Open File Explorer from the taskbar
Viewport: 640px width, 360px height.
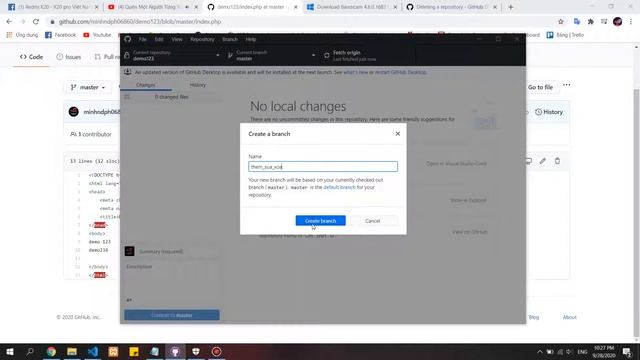[x=72, y=351]
